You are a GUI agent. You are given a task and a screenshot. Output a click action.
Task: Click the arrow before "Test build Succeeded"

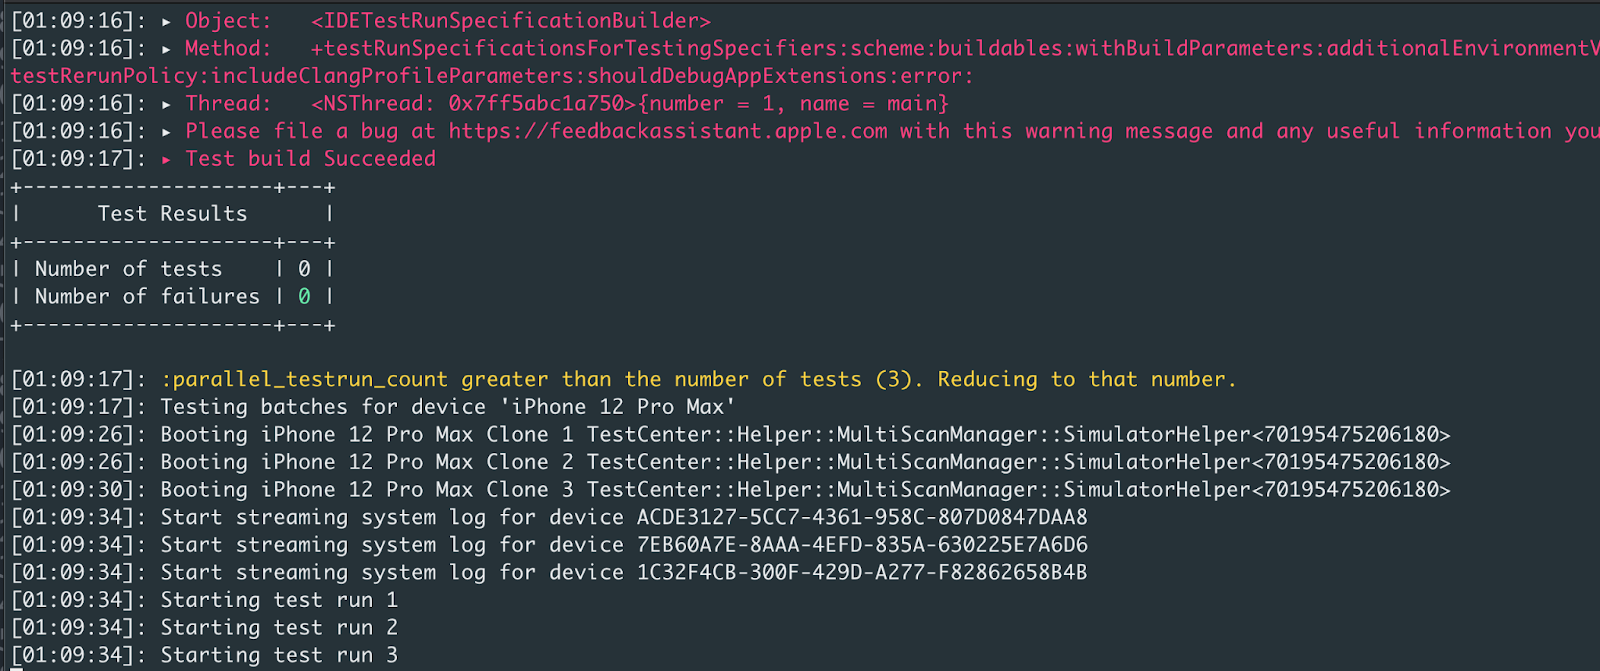click(x=166, y=159)
